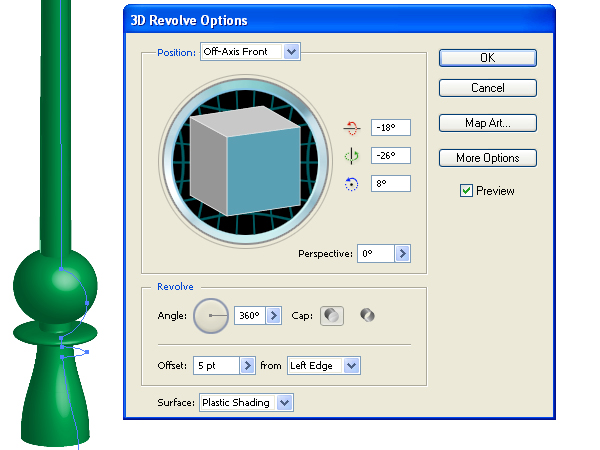This screenshot has height=450, width=600.
Task: Click the X-axis rotation icon
Action: point(351,128)
